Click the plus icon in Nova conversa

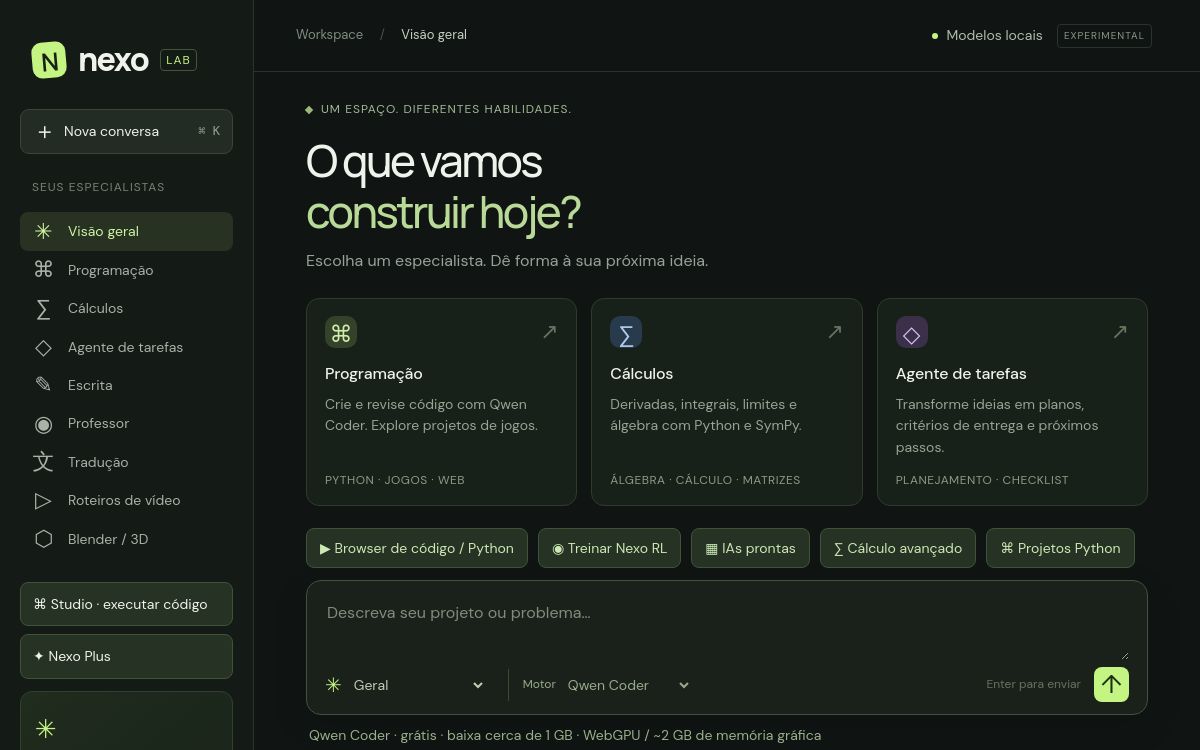44,132
